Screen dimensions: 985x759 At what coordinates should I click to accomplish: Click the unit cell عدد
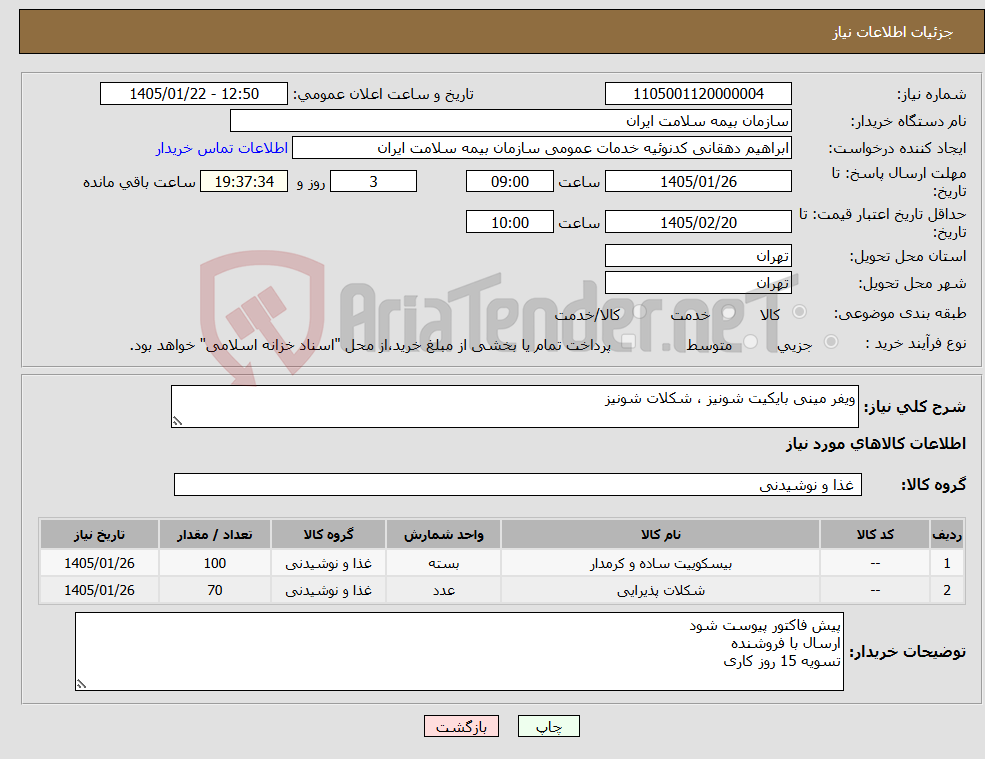click(444, 591)
